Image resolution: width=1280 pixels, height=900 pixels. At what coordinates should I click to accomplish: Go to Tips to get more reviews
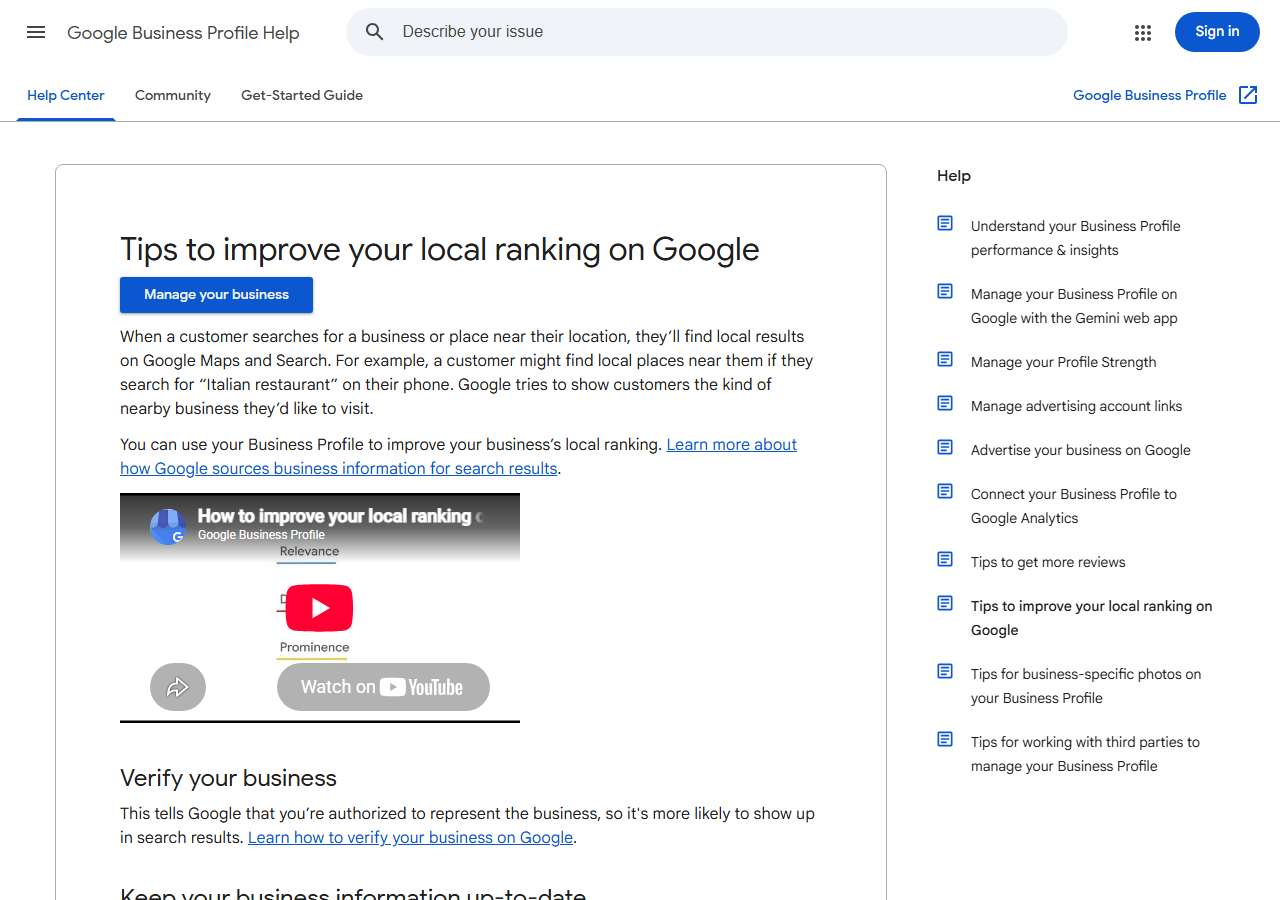pos(1048,562)
